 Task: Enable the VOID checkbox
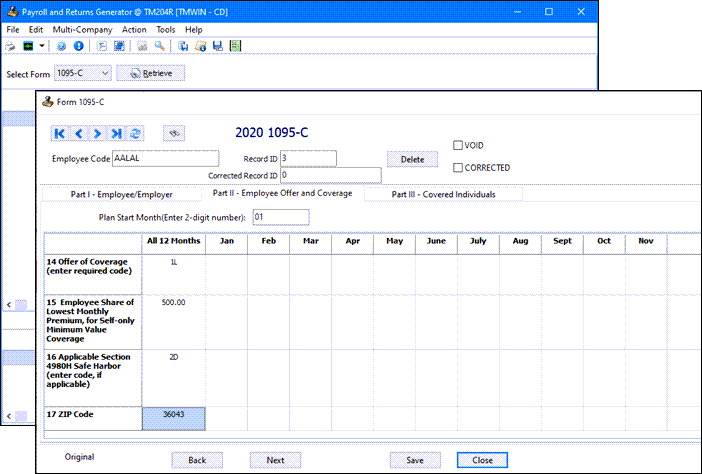click(458, 144)
